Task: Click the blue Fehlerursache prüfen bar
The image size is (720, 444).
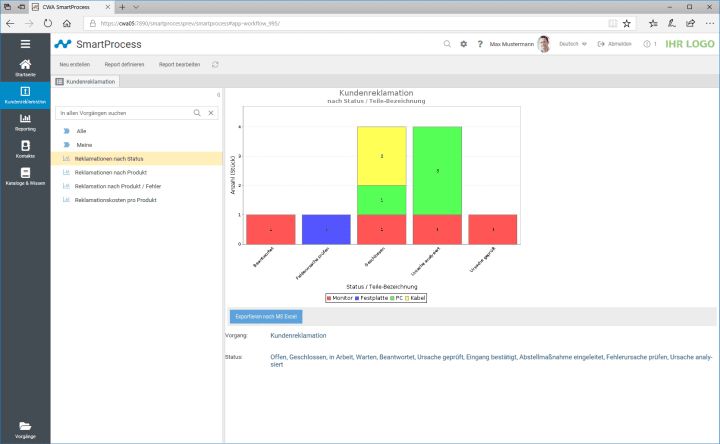Action: (326, 229)
